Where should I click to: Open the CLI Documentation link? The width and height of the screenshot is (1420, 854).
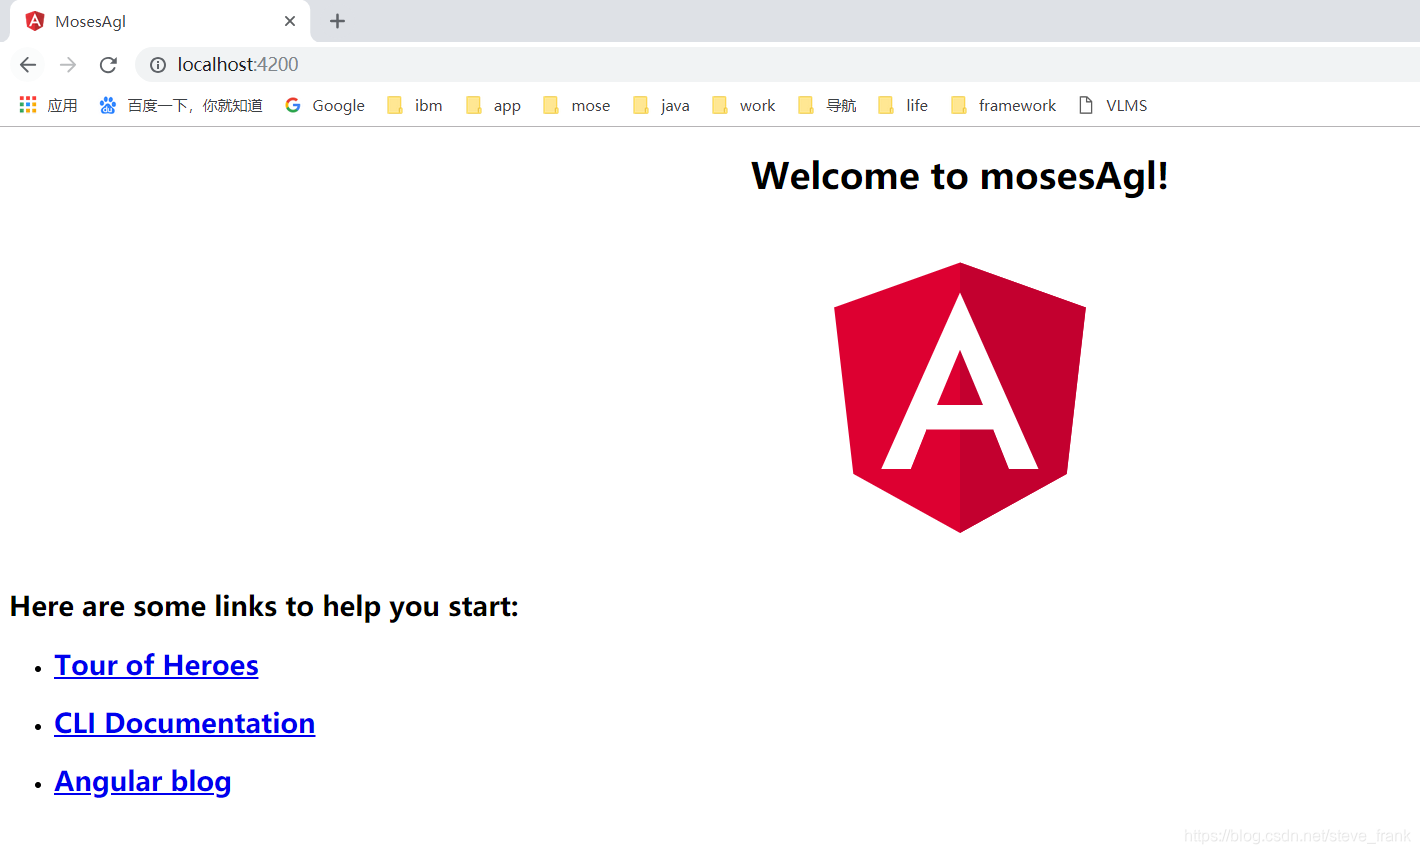point(185,723)
